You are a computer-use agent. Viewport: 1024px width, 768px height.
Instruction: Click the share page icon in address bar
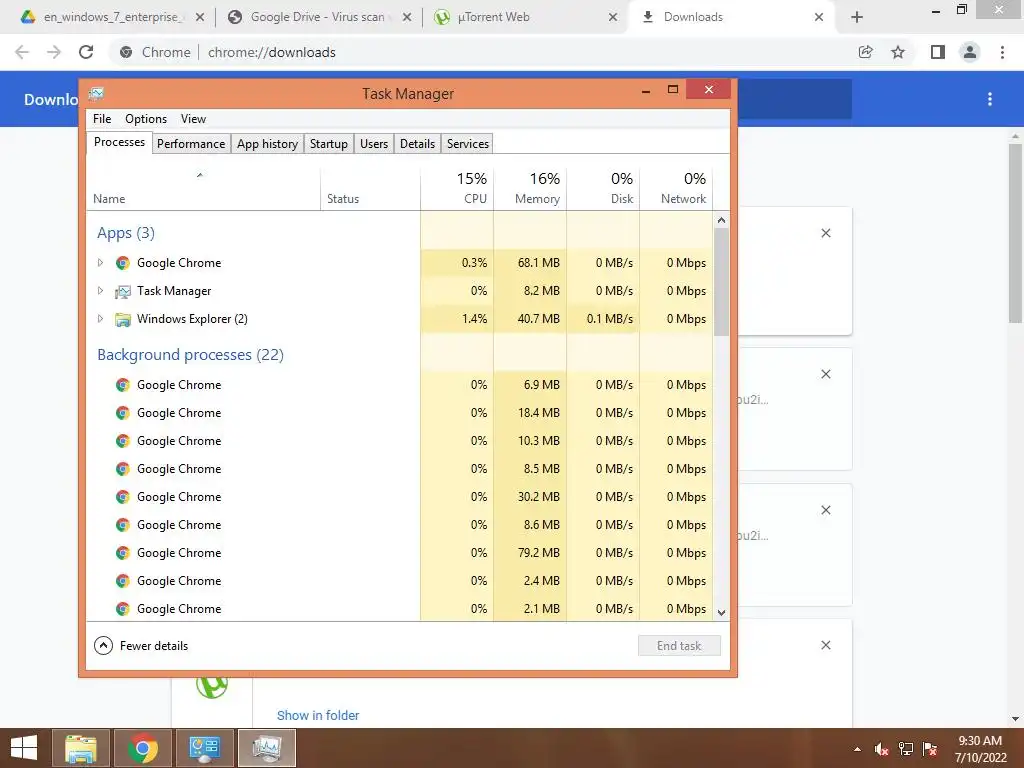865,52
